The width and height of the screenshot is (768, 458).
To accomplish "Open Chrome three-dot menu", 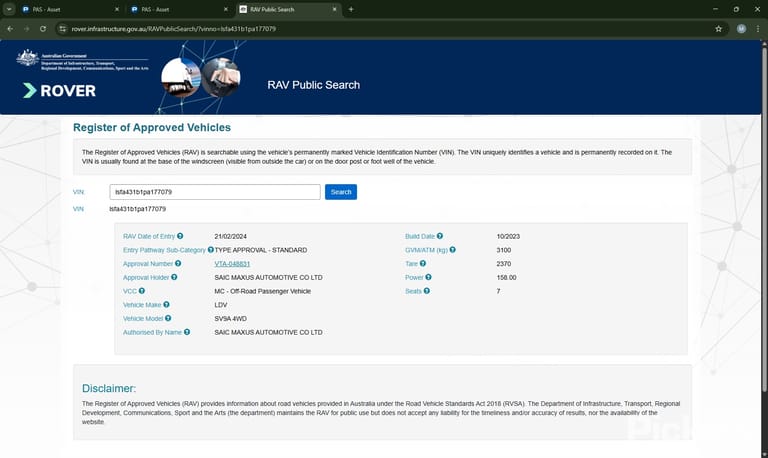I will tap(758, 29).
